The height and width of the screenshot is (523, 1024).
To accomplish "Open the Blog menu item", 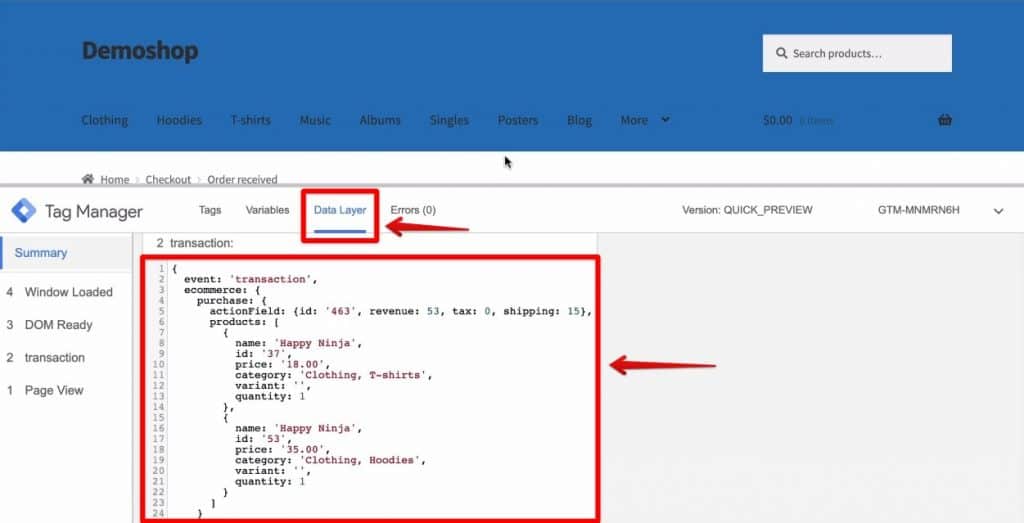I will (579, 120).
